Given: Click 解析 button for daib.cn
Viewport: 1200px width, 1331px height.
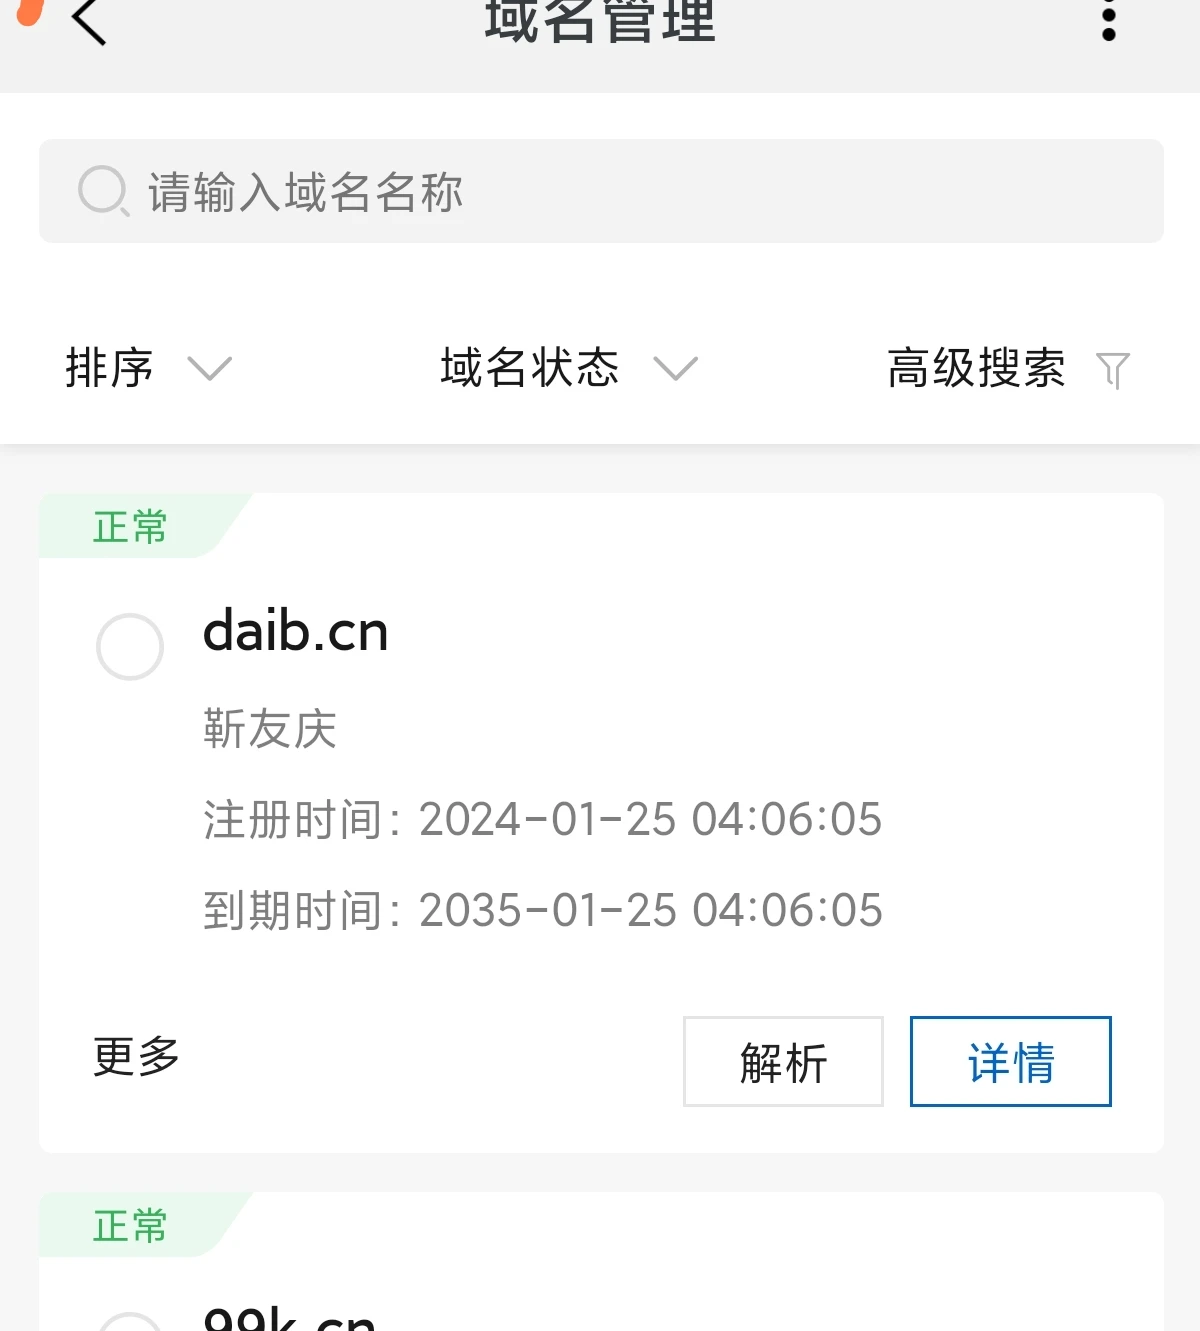Looking at the screenshot, I should [x=783, y=1062].
